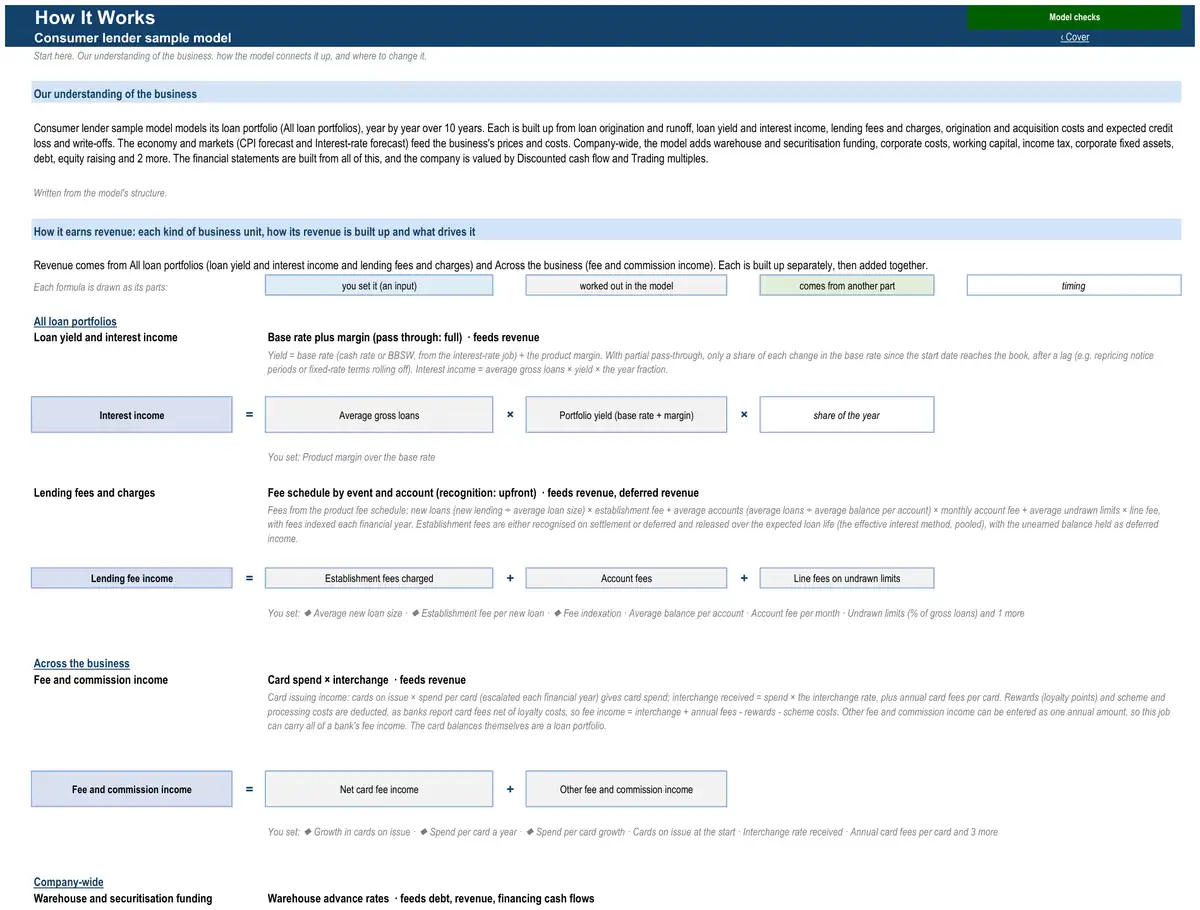
Task: Select the 'Written from the model's structure.' note
Action: [x=100, y=193]
